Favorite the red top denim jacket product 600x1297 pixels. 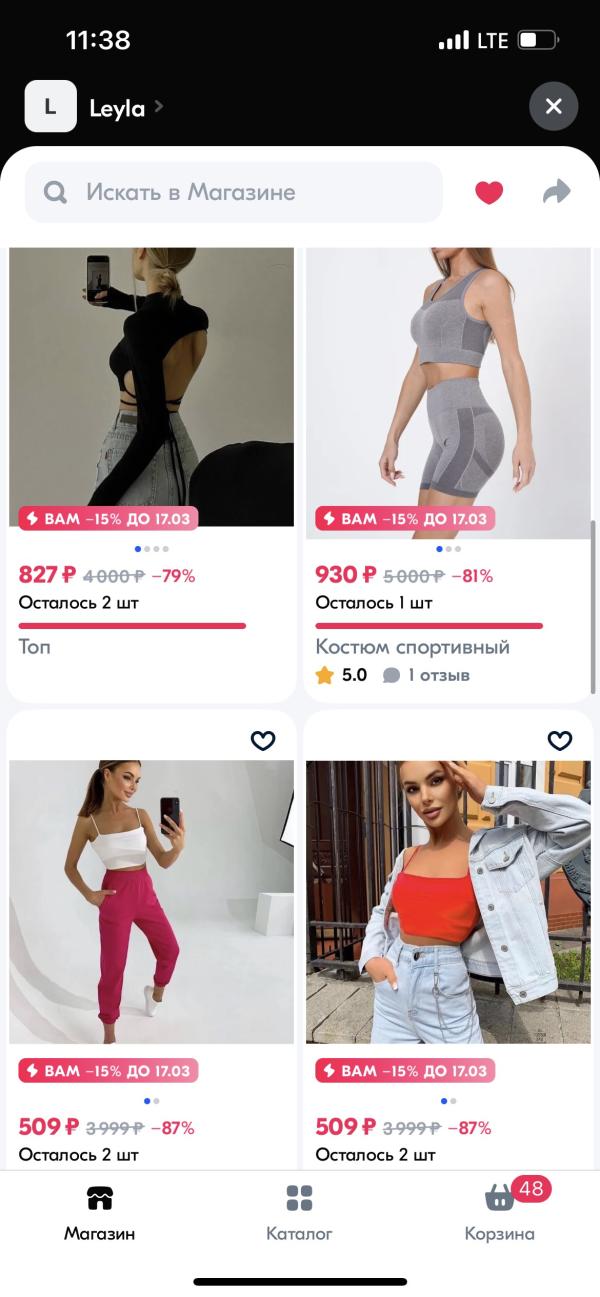tap(560, 740)
